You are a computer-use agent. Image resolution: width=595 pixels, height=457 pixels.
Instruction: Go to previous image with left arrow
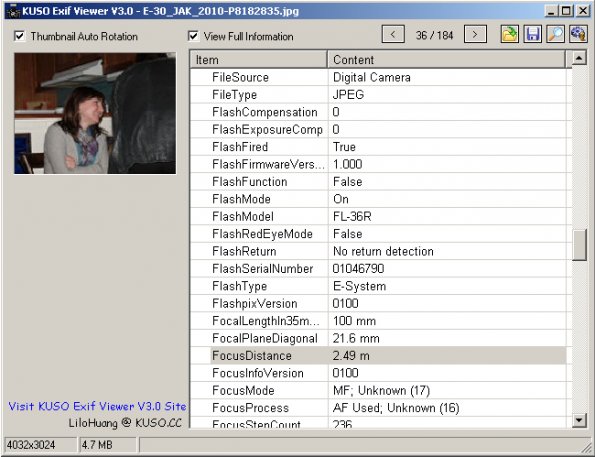[x=393, y=35]
